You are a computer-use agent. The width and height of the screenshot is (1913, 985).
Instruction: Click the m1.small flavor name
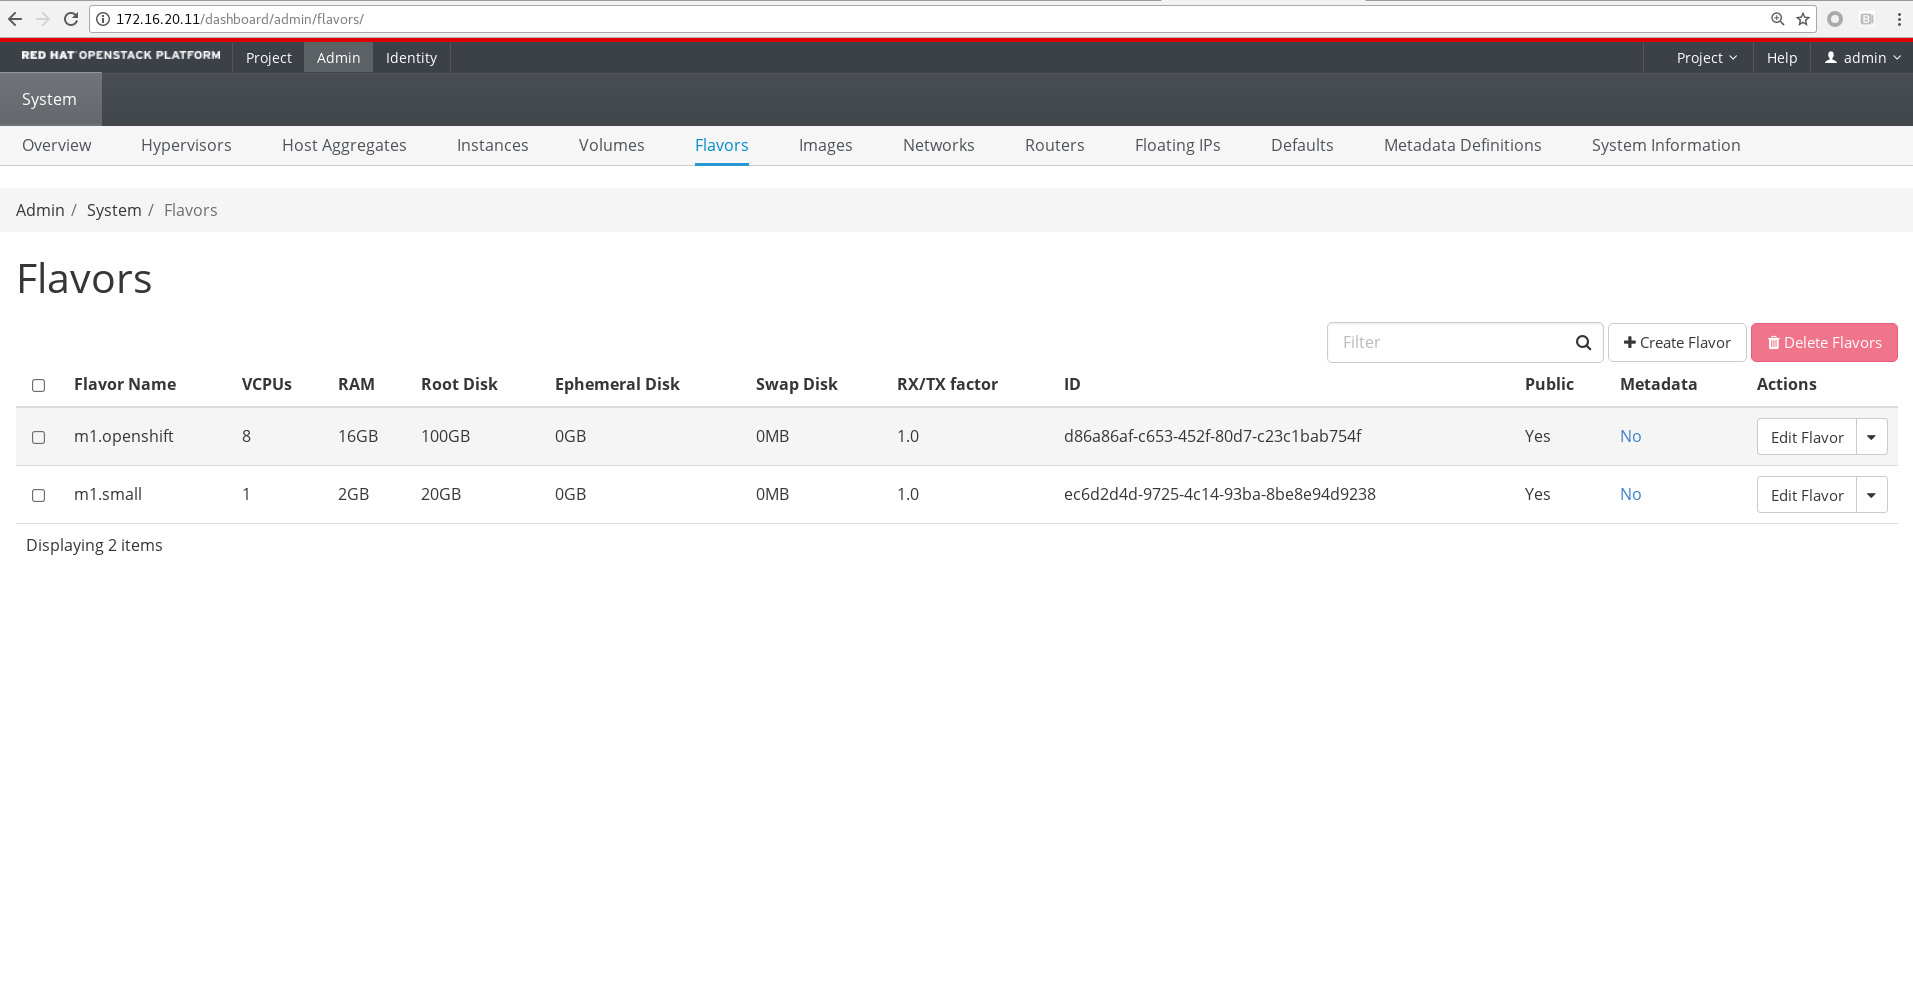108,494
